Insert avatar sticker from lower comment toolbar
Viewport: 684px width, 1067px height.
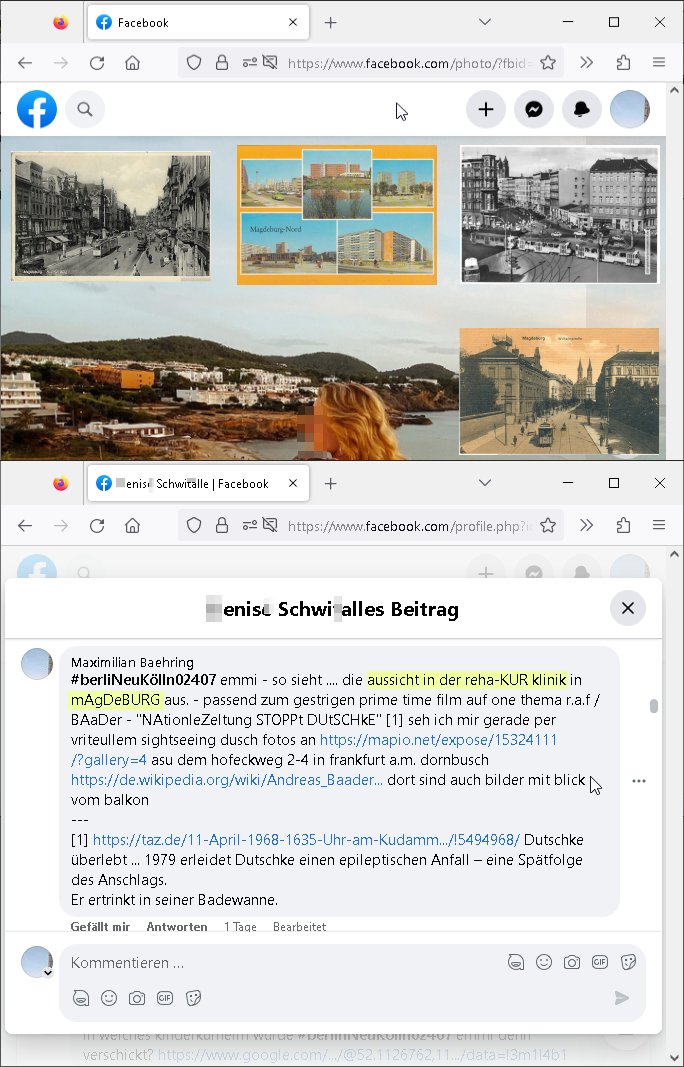(x=81, y=998)
